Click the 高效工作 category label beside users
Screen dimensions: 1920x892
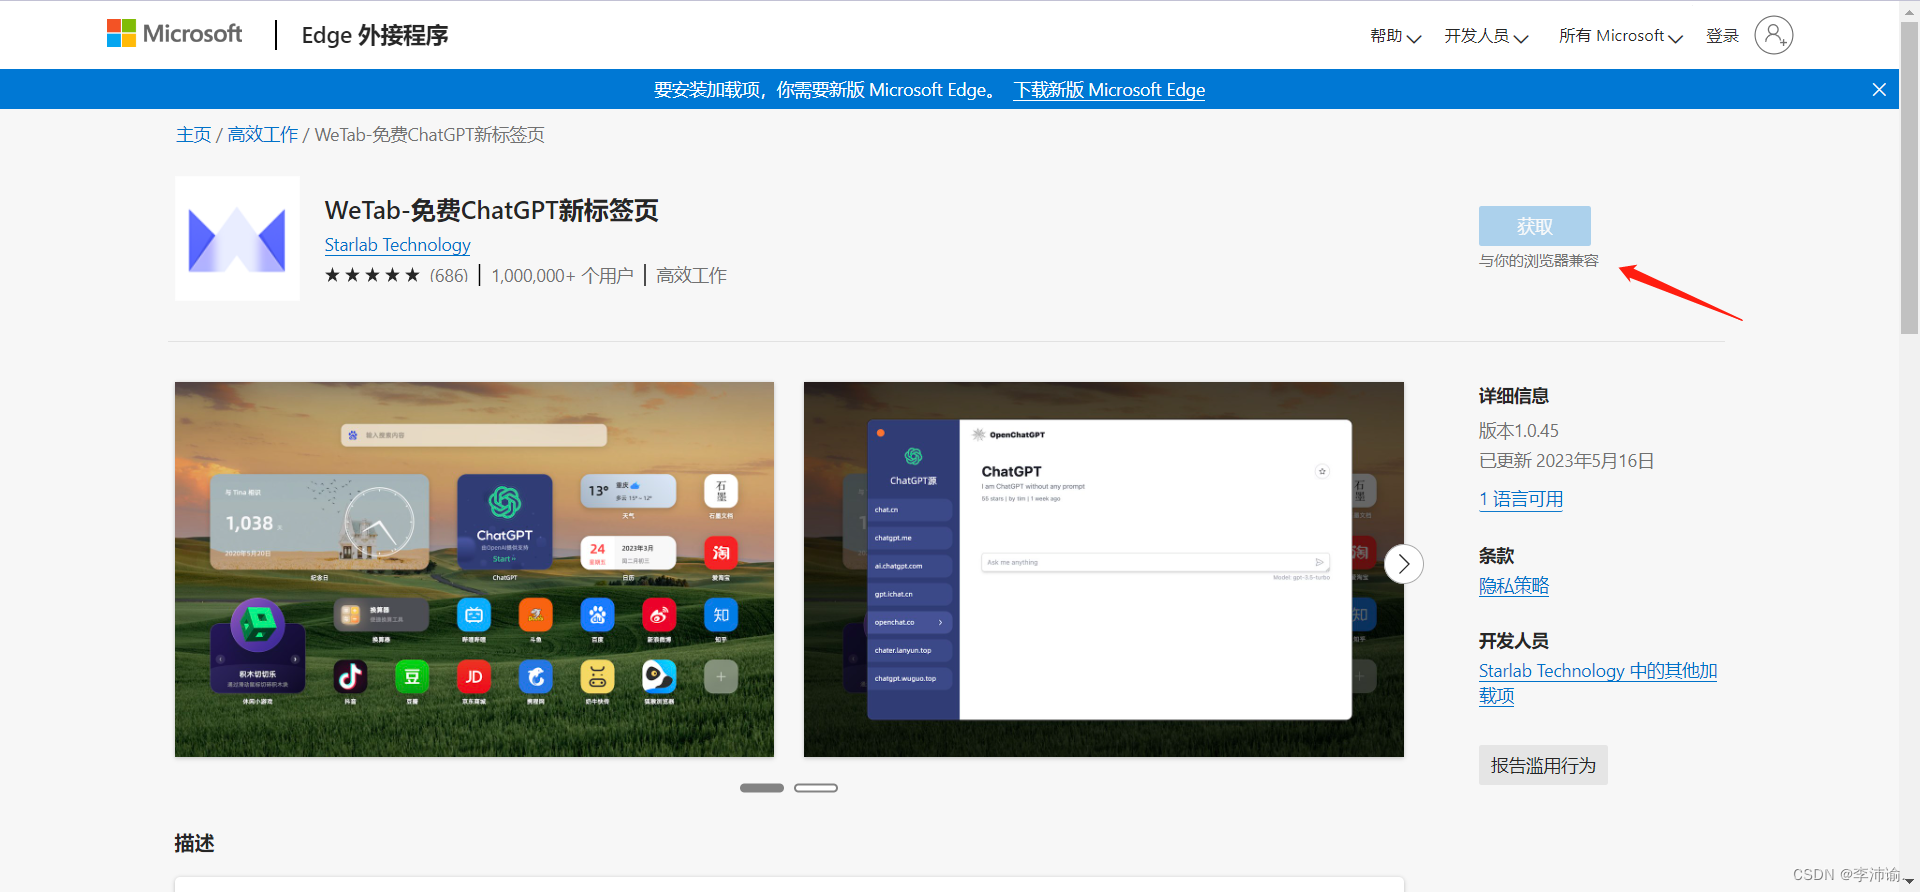[691, 276]
